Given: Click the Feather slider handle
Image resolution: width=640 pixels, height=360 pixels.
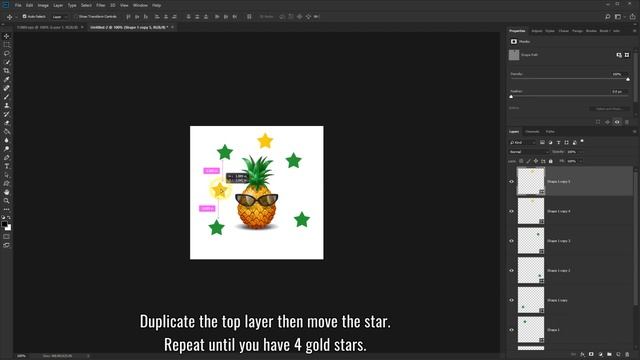Looking at the screenshot, I should 511,97.
